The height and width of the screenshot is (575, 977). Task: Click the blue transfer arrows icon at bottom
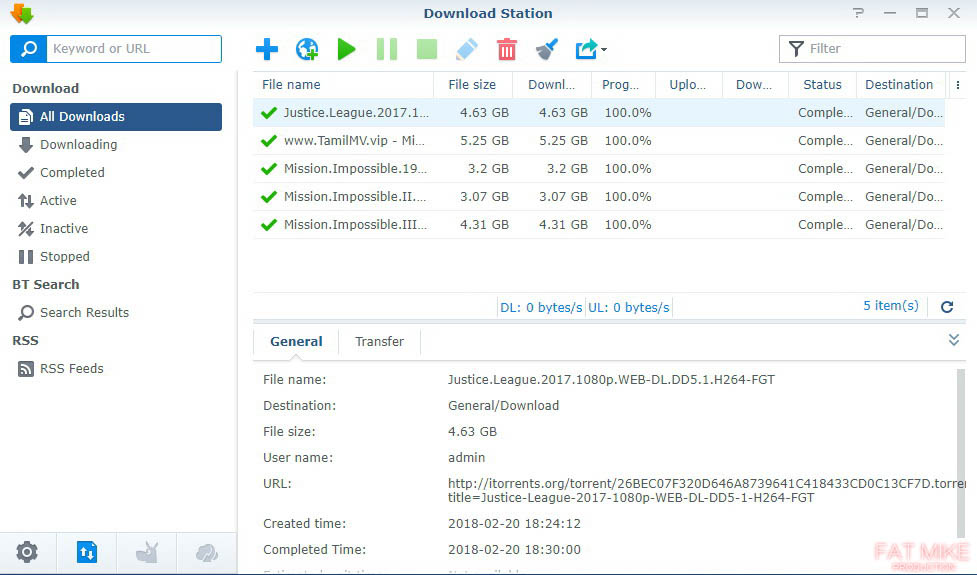click(87, 552)
